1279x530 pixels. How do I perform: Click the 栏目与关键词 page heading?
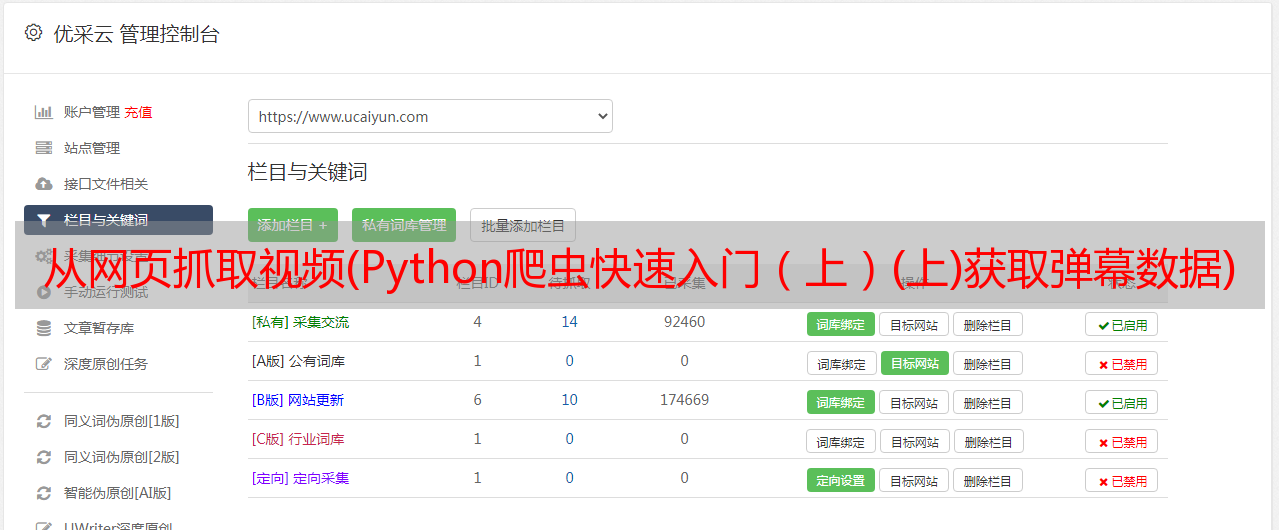click(308, 172)
